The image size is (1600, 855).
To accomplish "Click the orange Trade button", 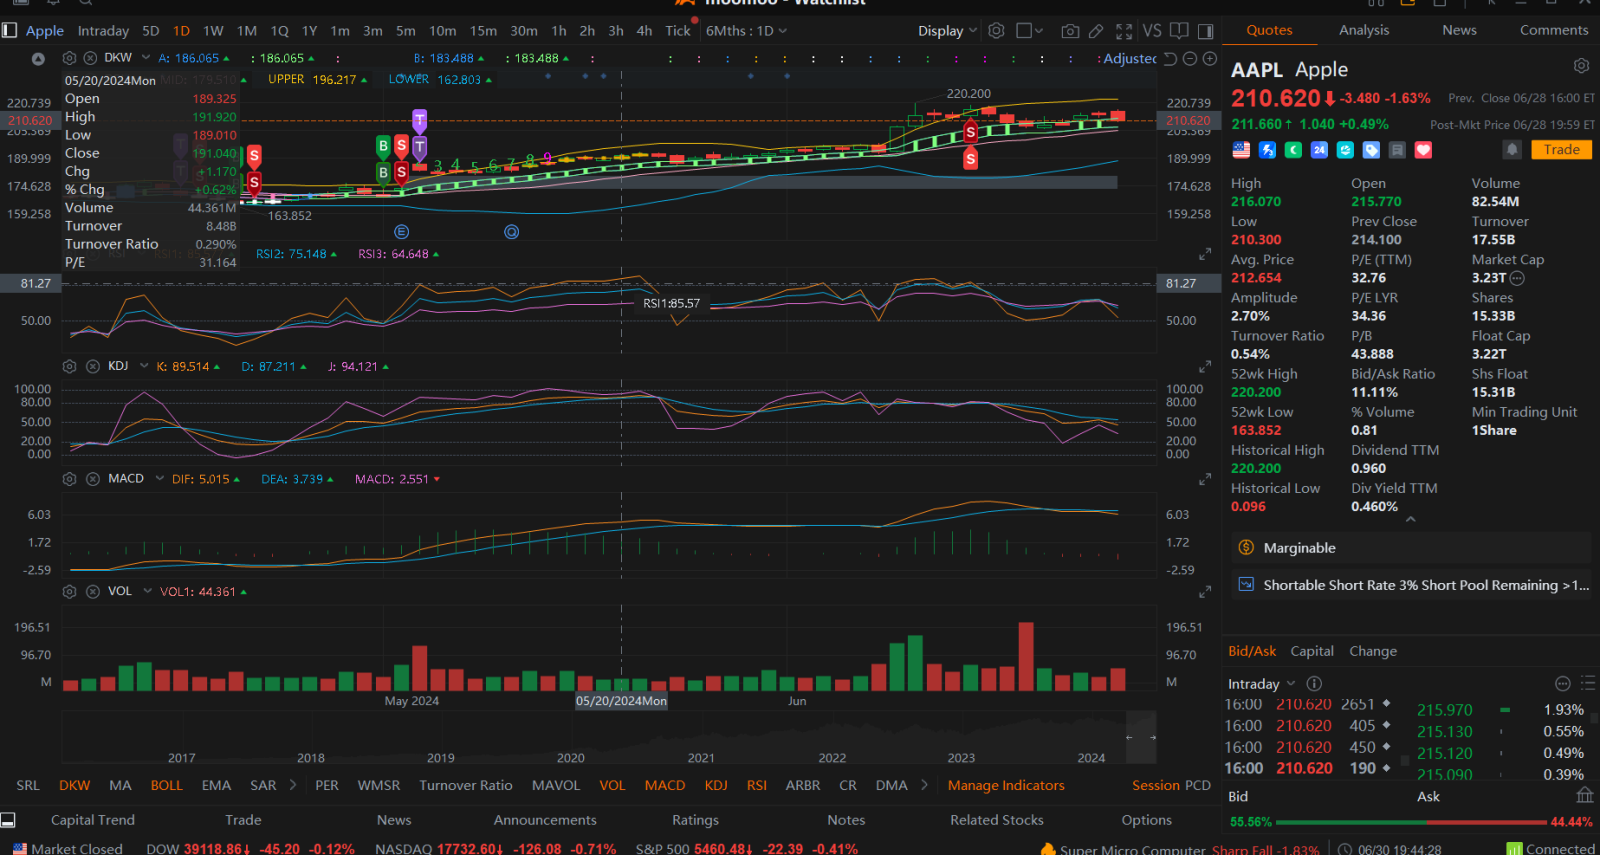I will [1561, 150].
